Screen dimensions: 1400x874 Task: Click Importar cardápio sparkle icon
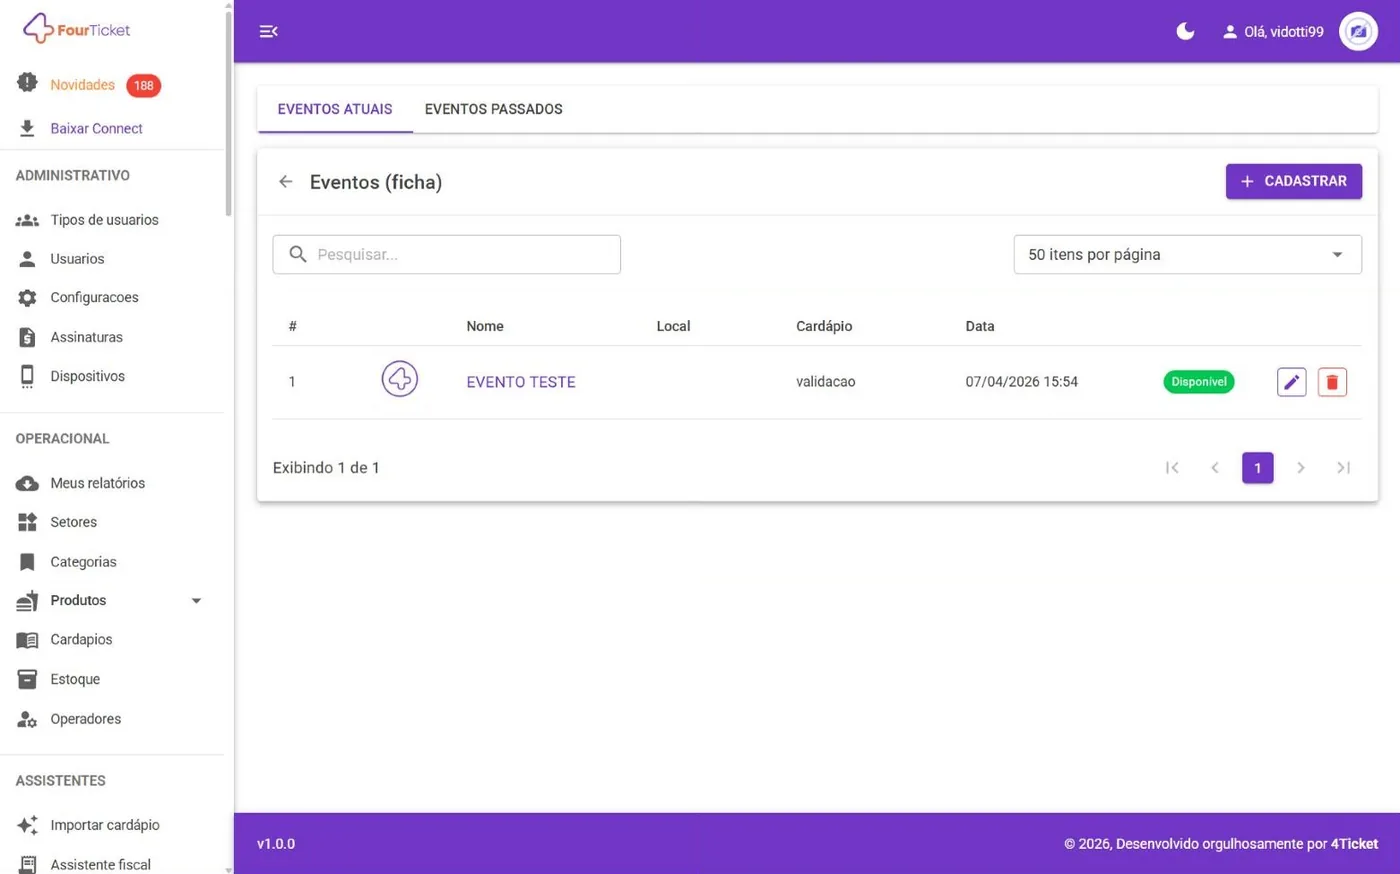[x=27, y=825]
